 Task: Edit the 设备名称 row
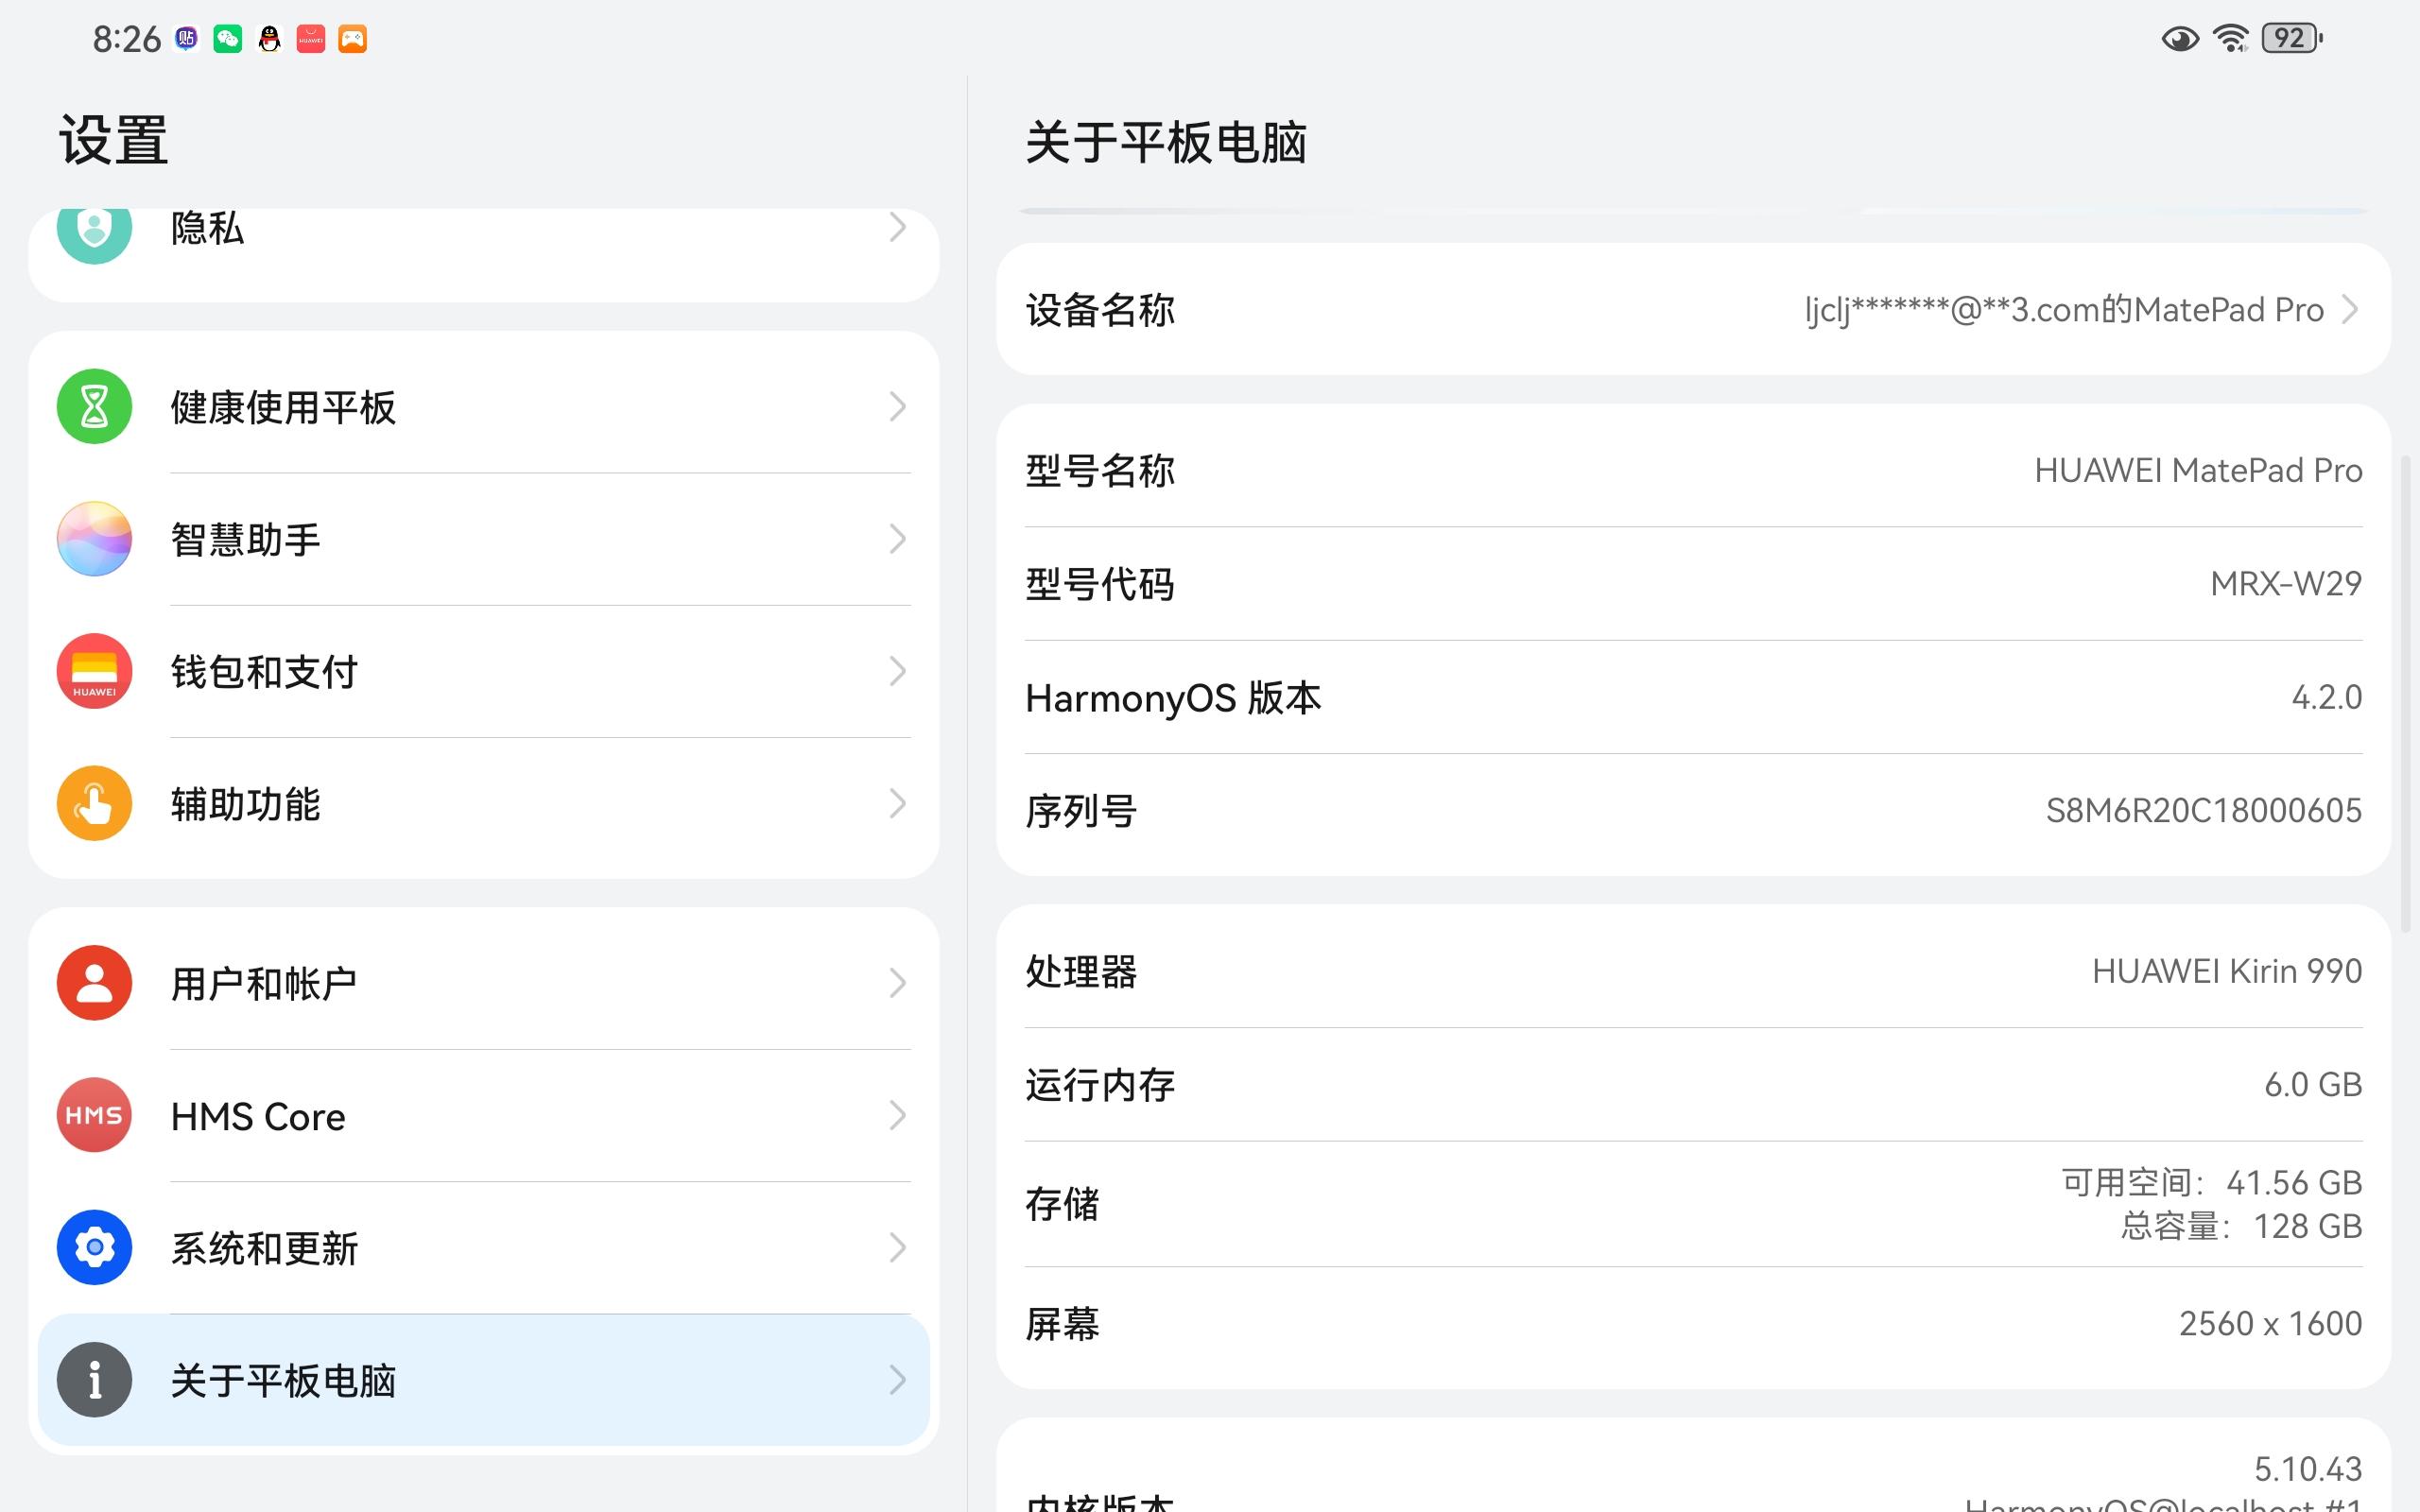click(x=1693, y=310)
